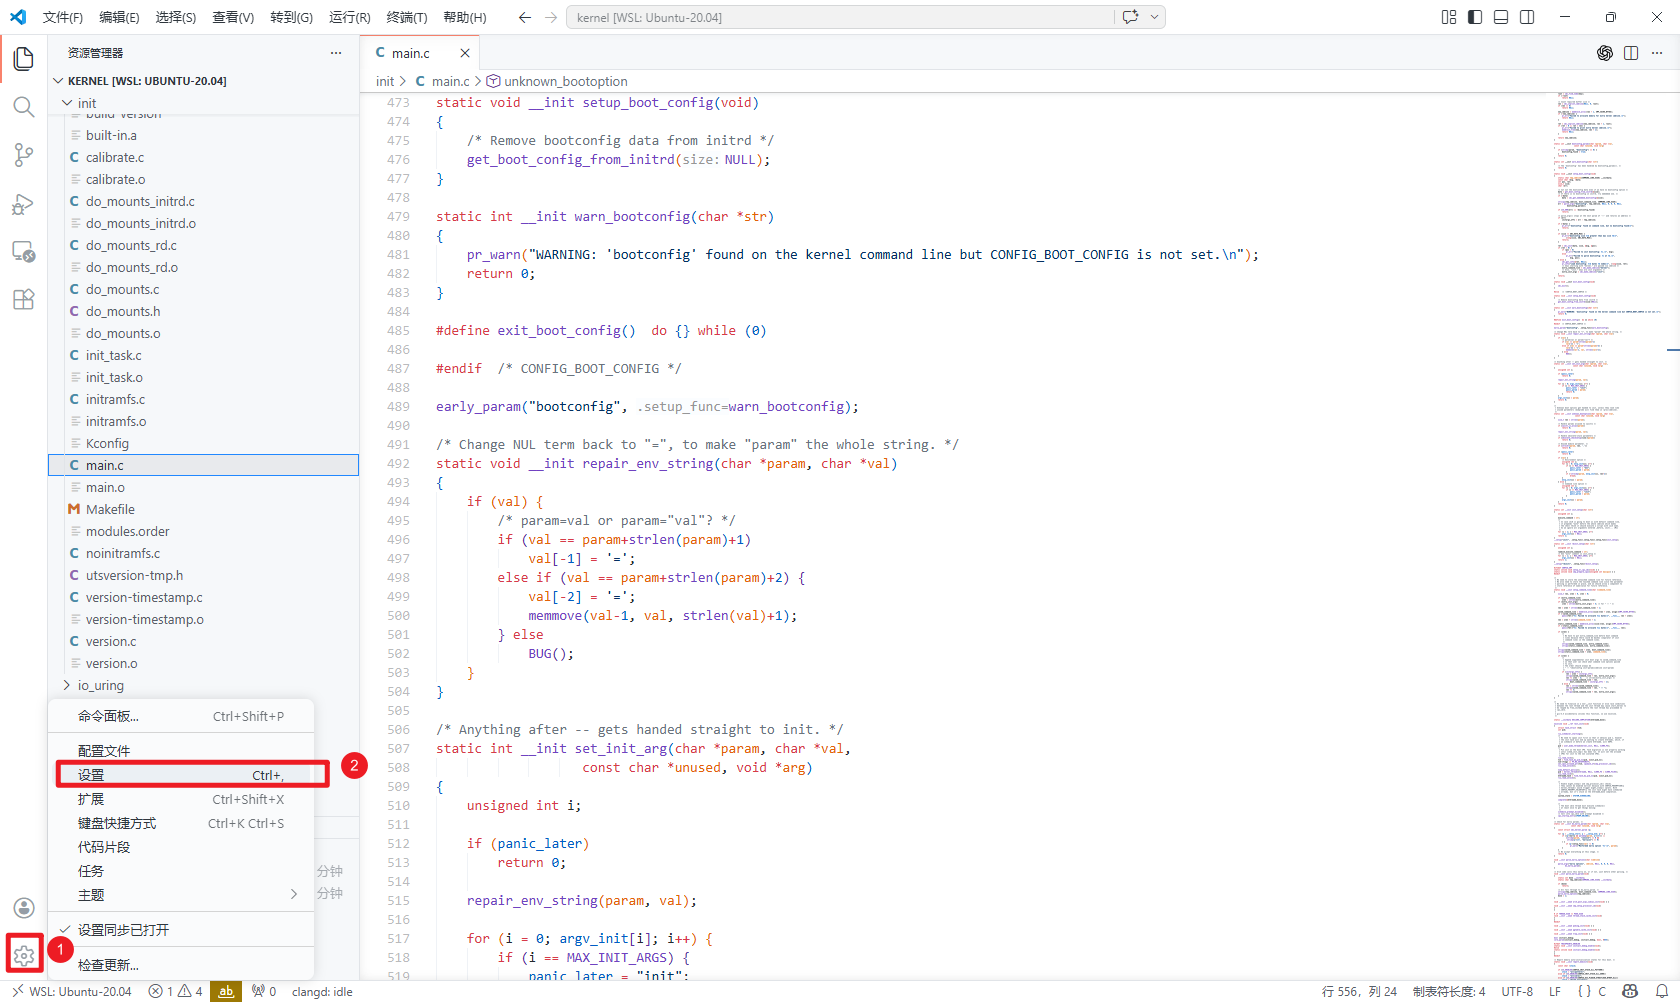Open the 帮助(H) menu
1680x1002 pixels.
click(465, 17)
